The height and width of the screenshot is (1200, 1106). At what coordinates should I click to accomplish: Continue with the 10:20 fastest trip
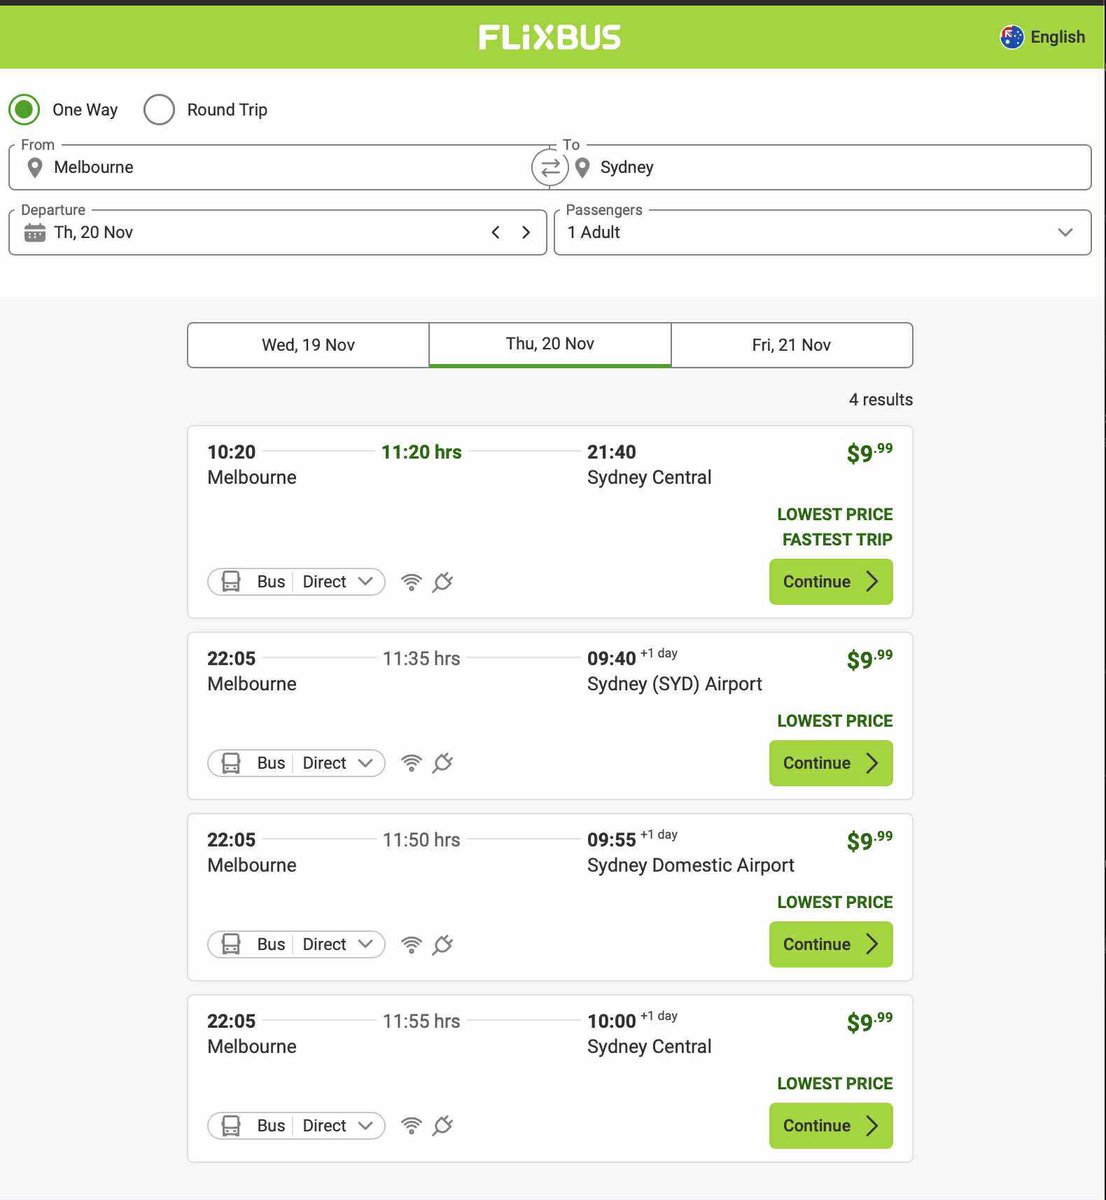831,582
